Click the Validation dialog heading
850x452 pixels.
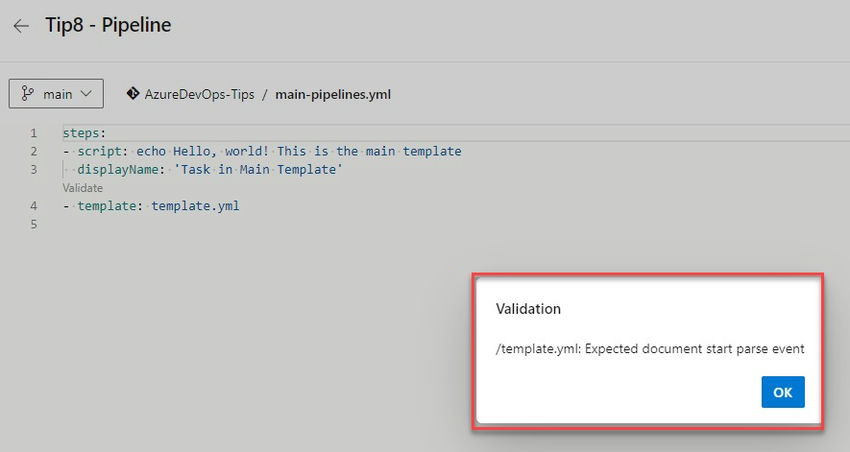(x=528, y=309)
